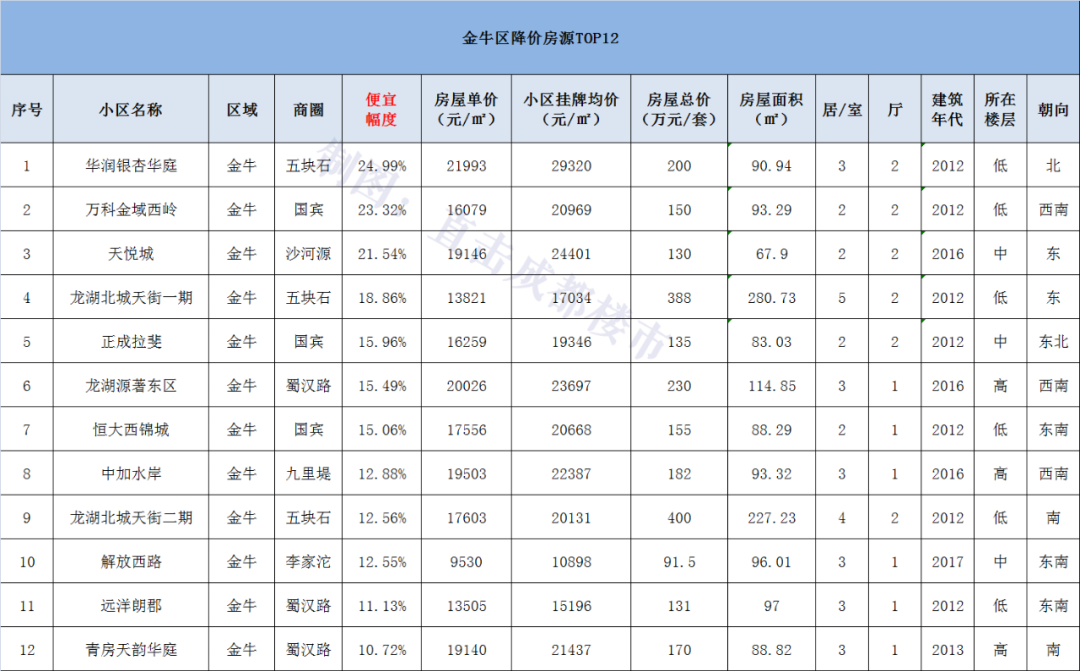
Task: Select the 24.99% discount cell
Action: coord(382,166)
